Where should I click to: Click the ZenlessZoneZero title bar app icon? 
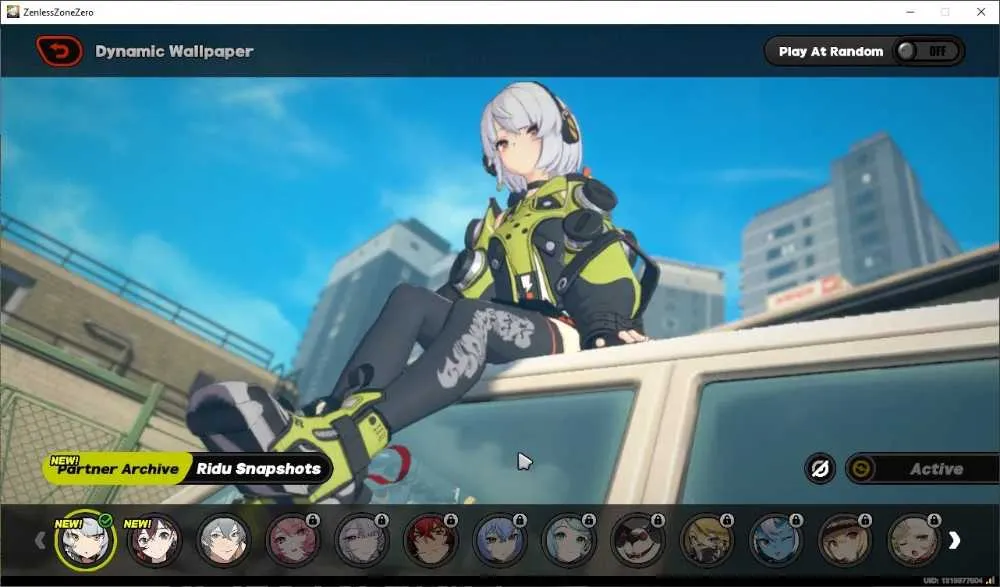click(x=13, y=11)
